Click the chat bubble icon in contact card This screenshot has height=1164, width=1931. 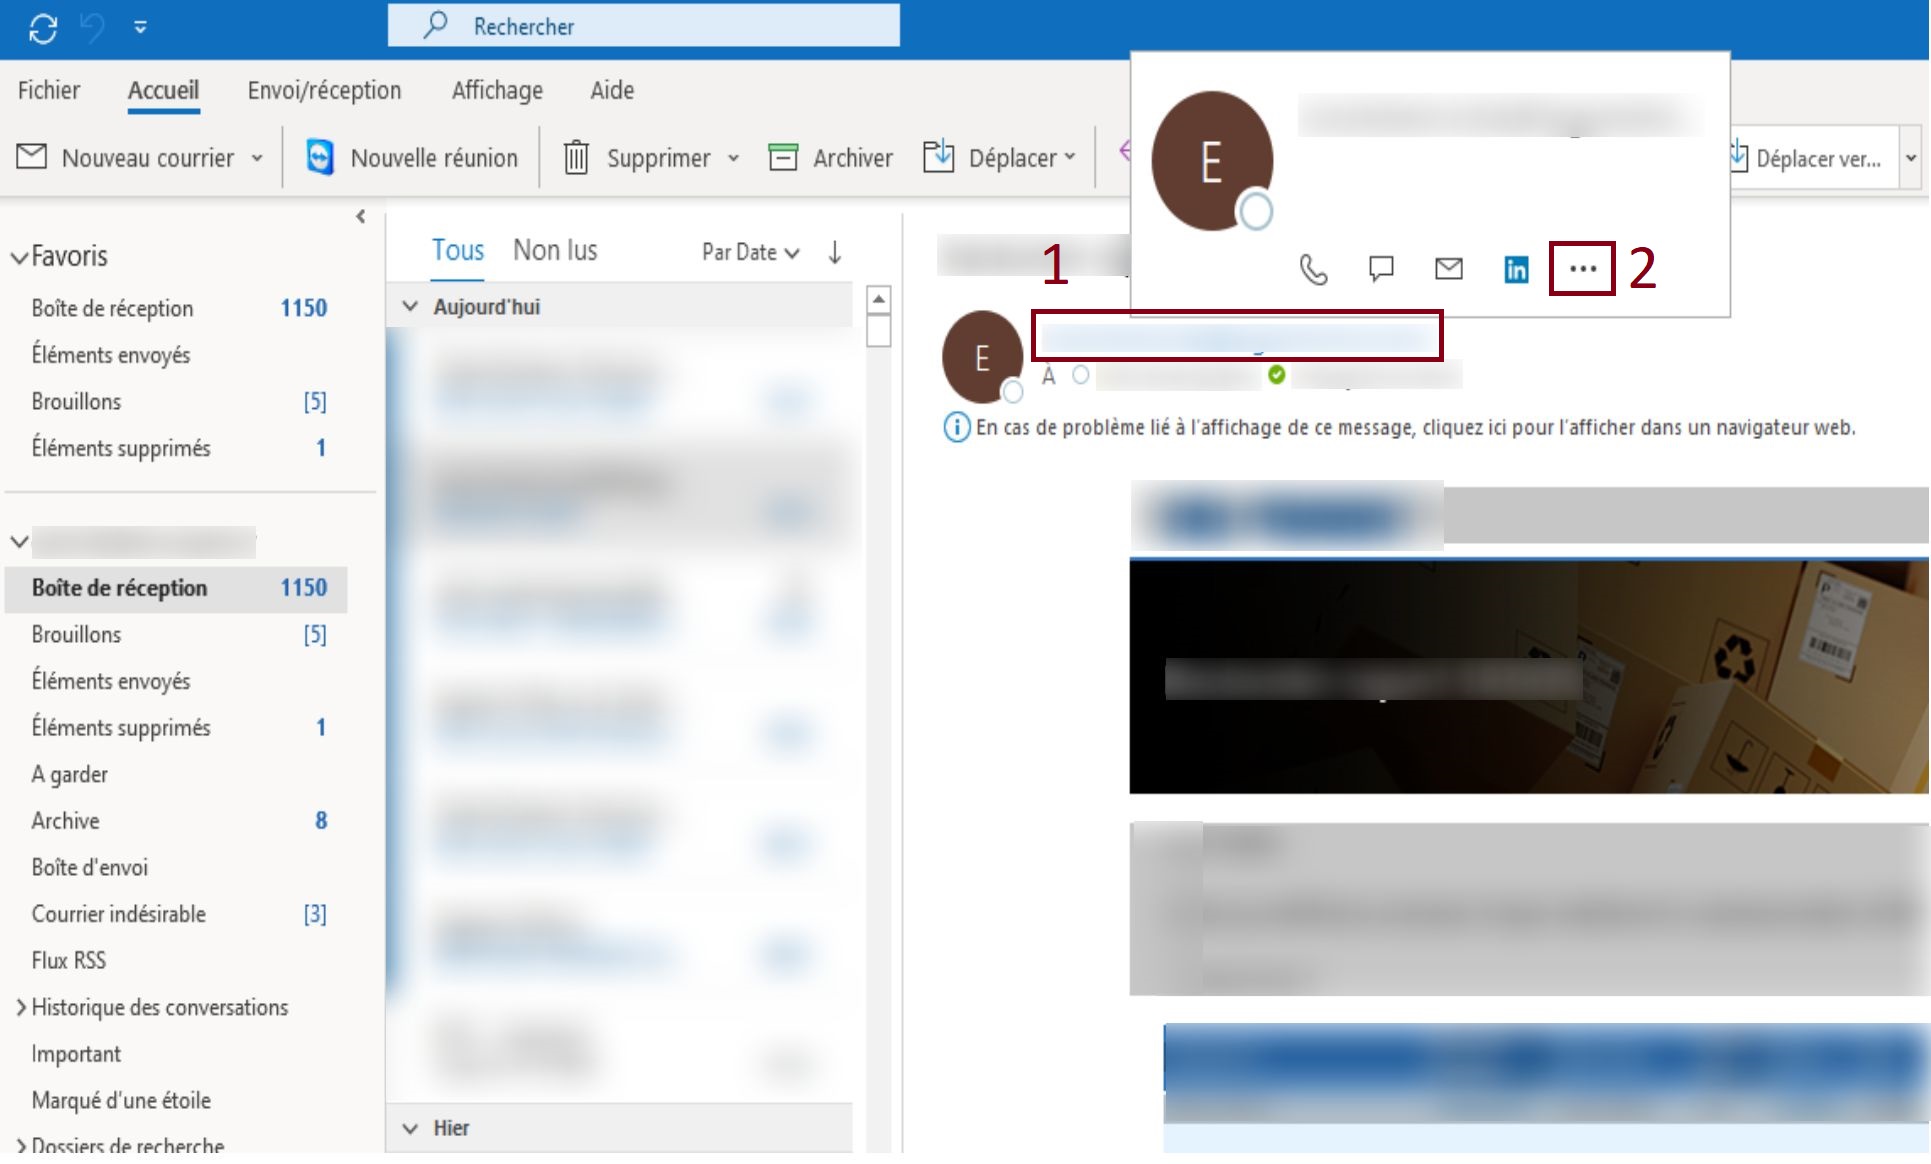(x=1380, y=268)
